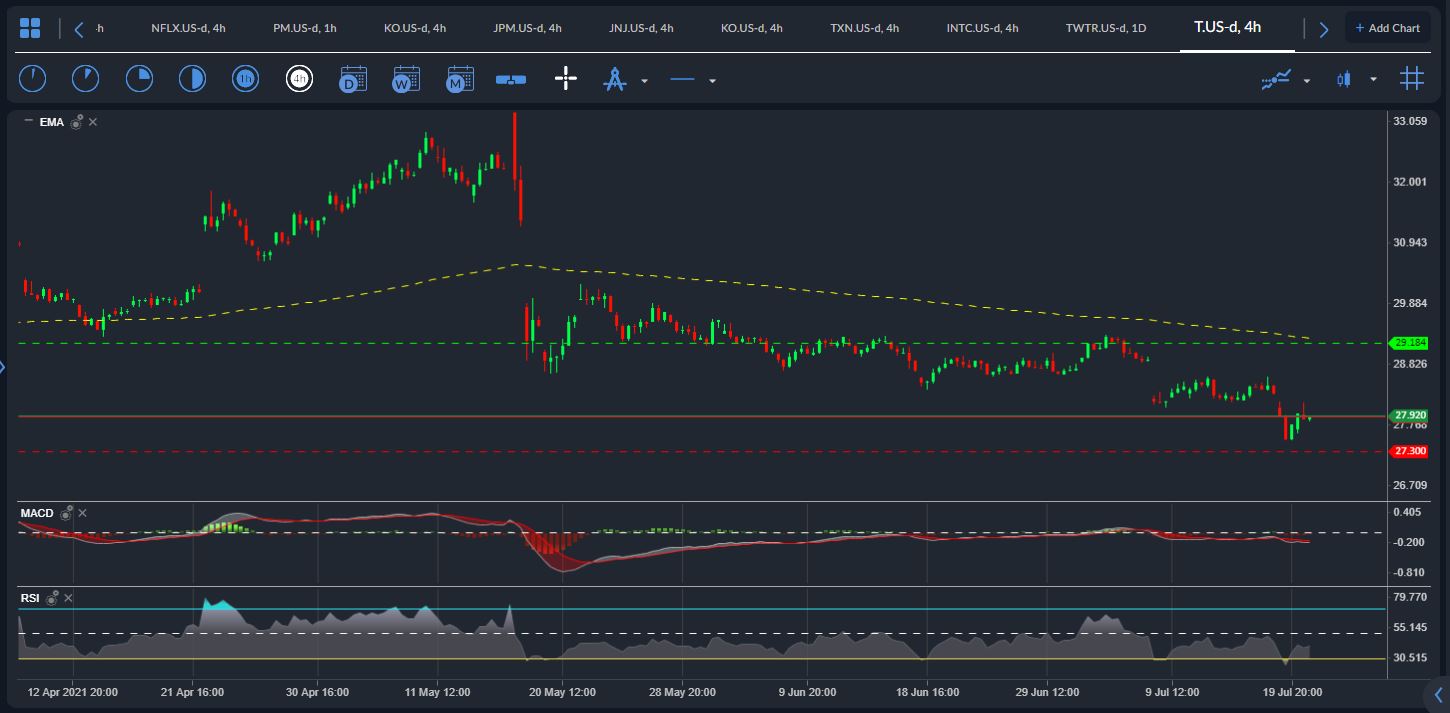
Task: Toggle the chart grid lines
Action: click(1412, 79)
